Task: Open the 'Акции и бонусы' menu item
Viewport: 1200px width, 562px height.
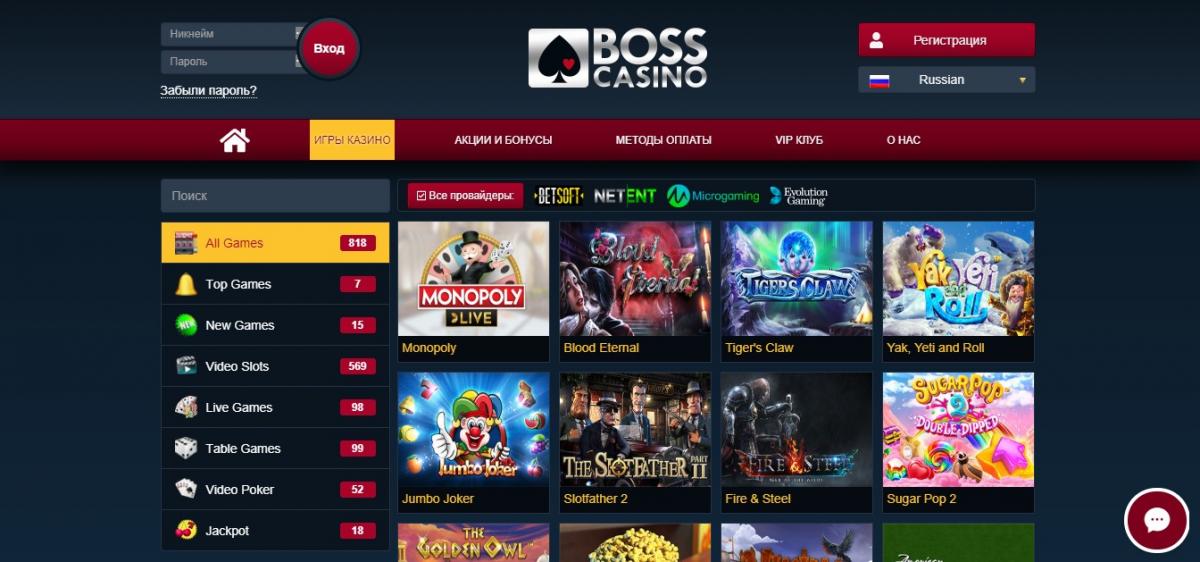Action: coord(503,140)
